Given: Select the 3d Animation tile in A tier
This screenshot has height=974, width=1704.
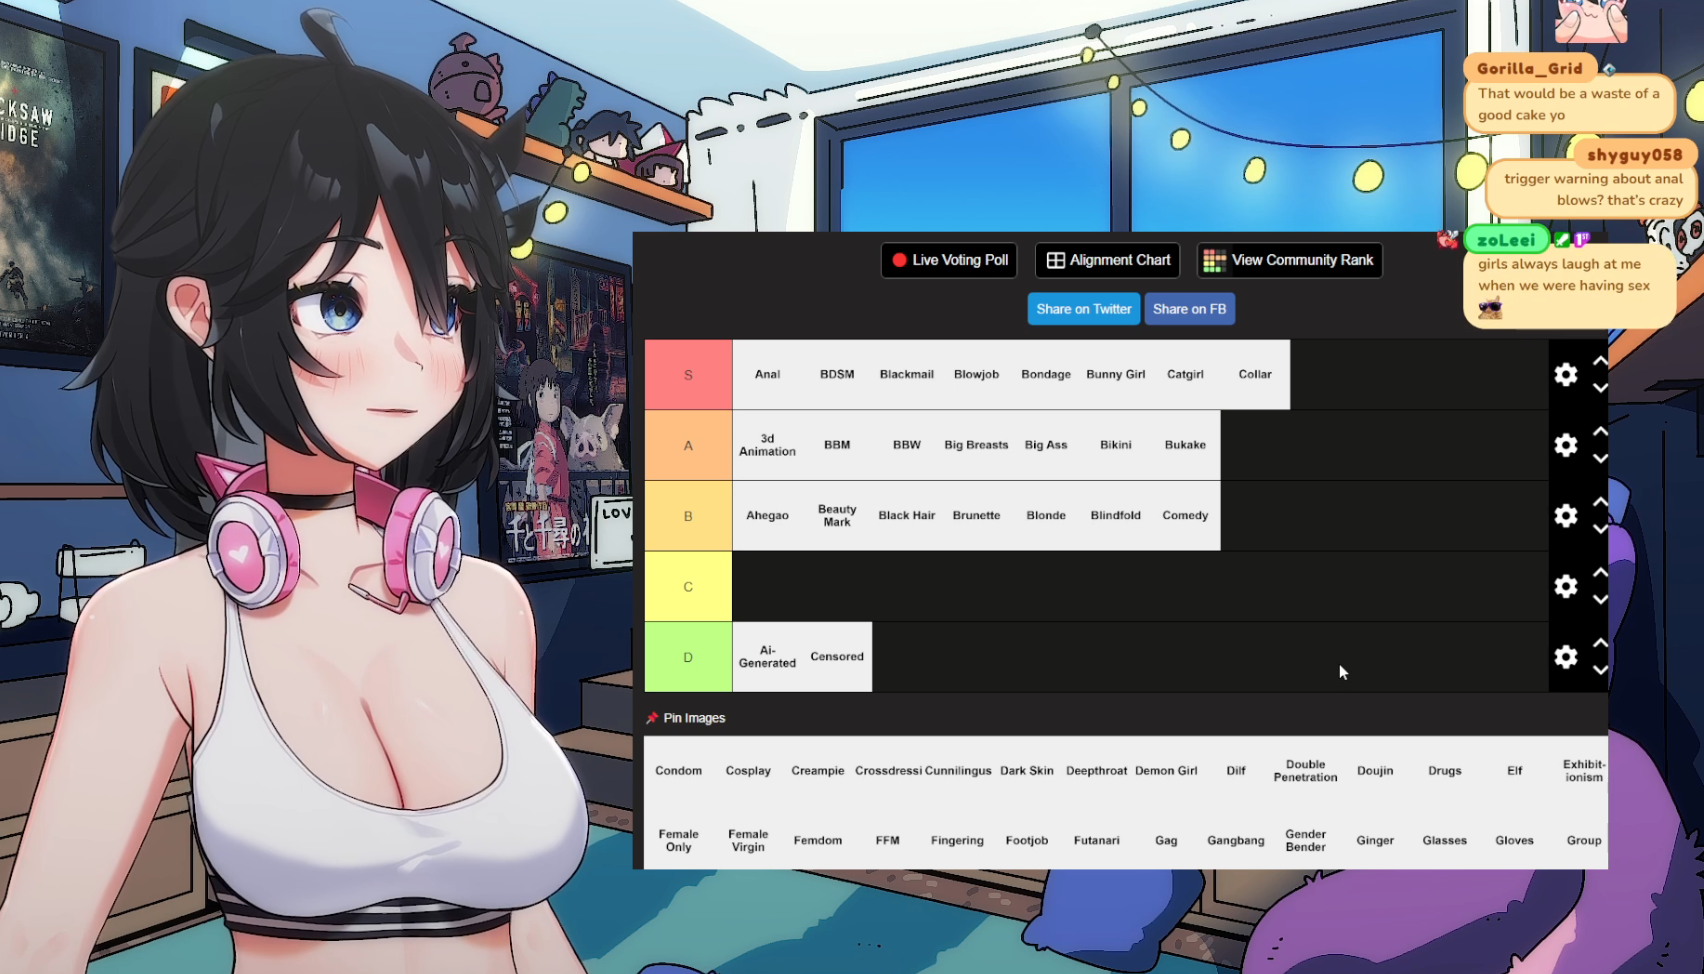Looking at the screenshot, I should pyautogui.click(x=767, y=445).
